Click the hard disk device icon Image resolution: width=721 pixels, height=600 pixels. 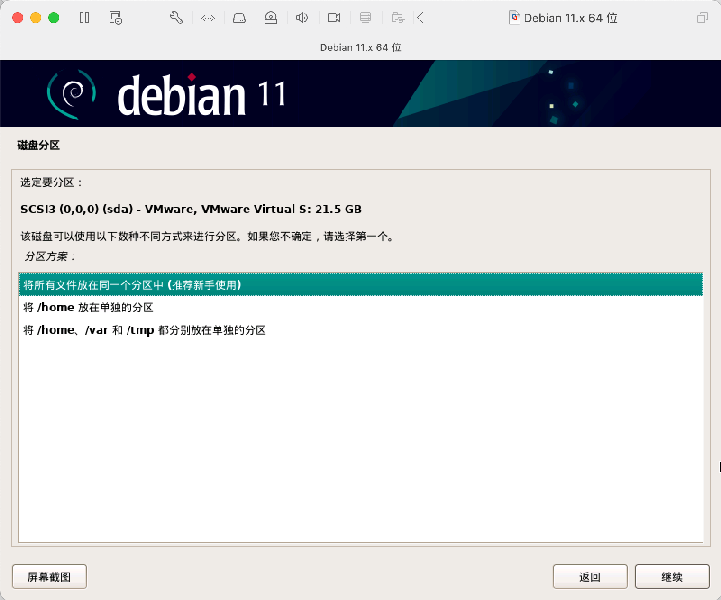(x=239, y=18)
